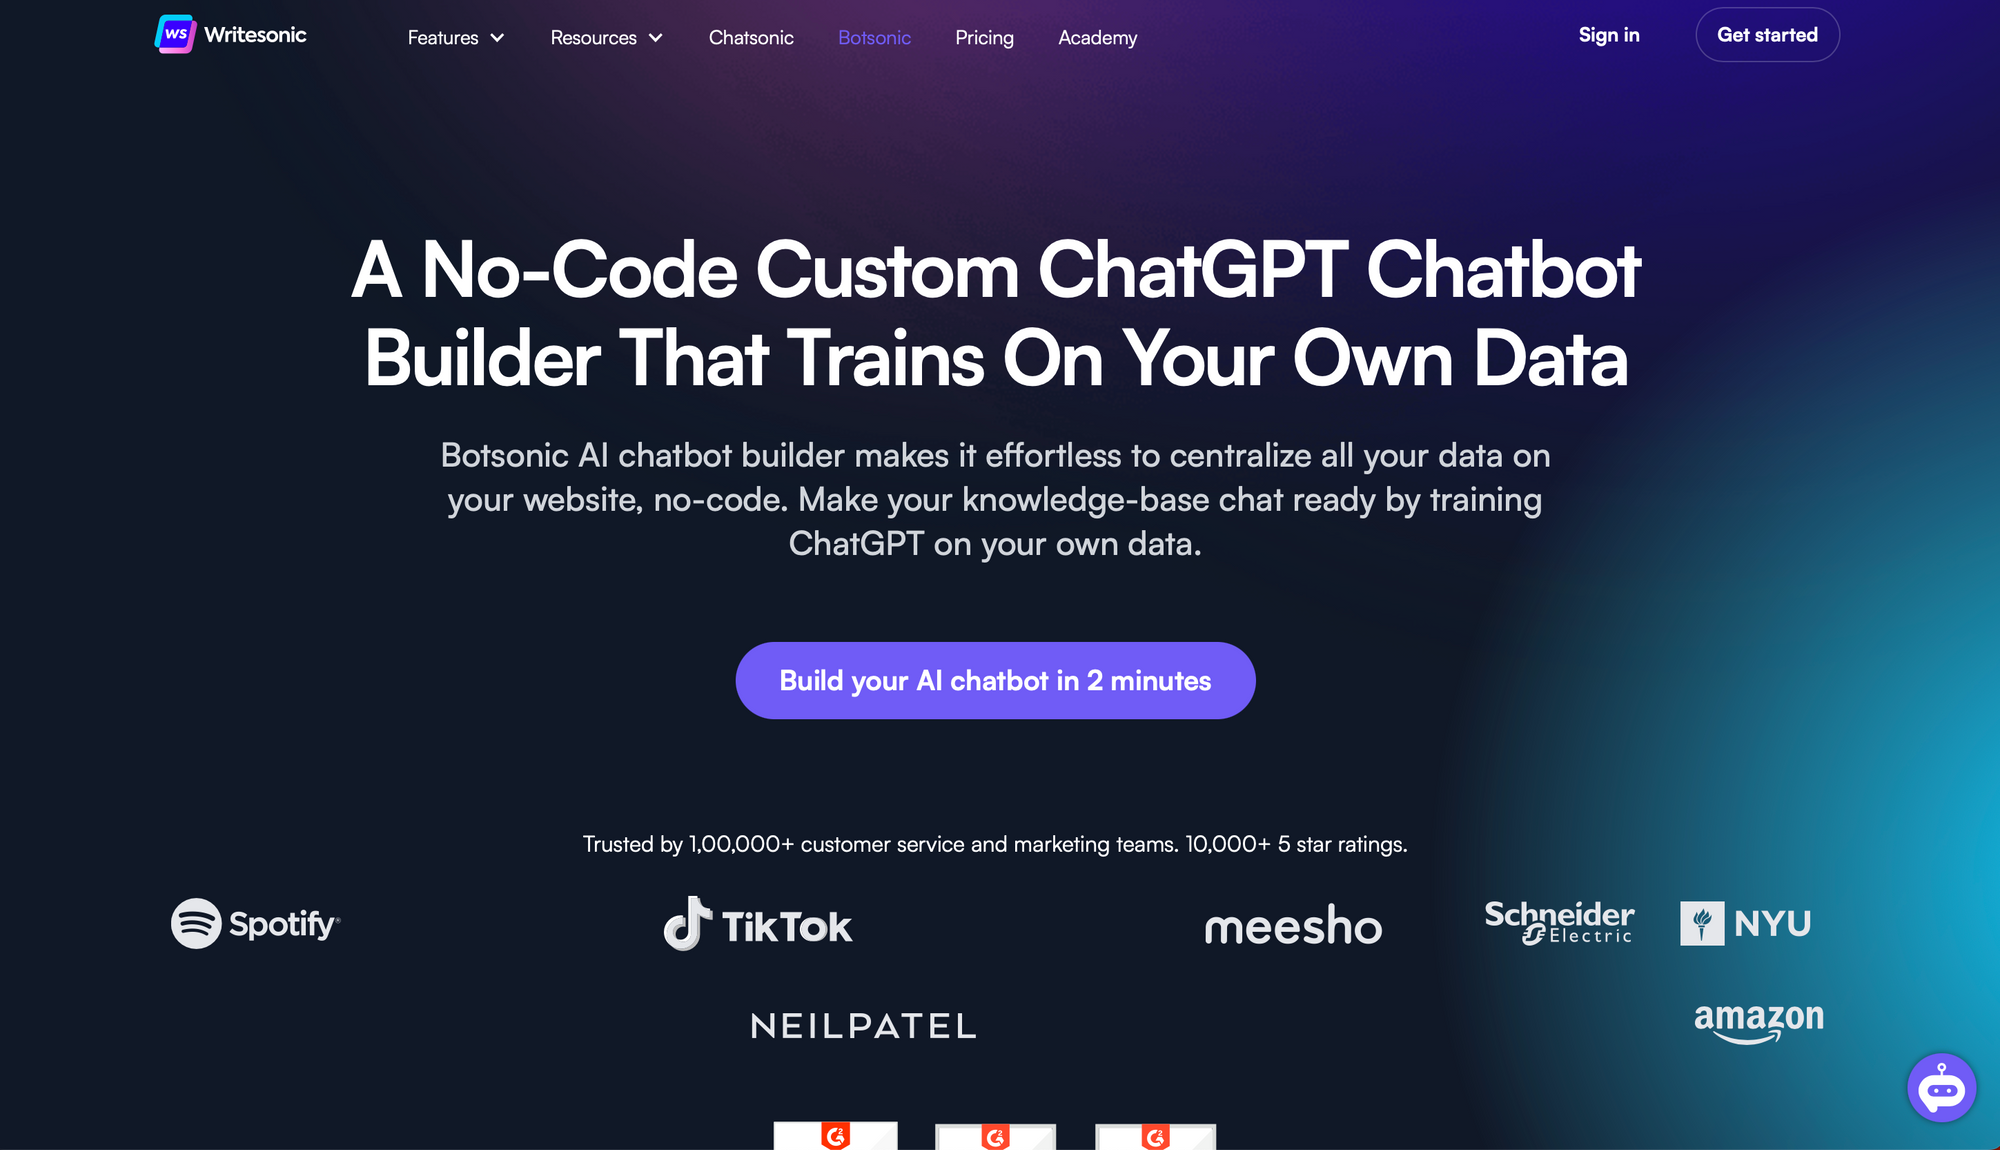Image resolution: width=2000 pixels, height=1150 pixels.
Task: Click the Chatsonic navigation link
Action: 750,37
